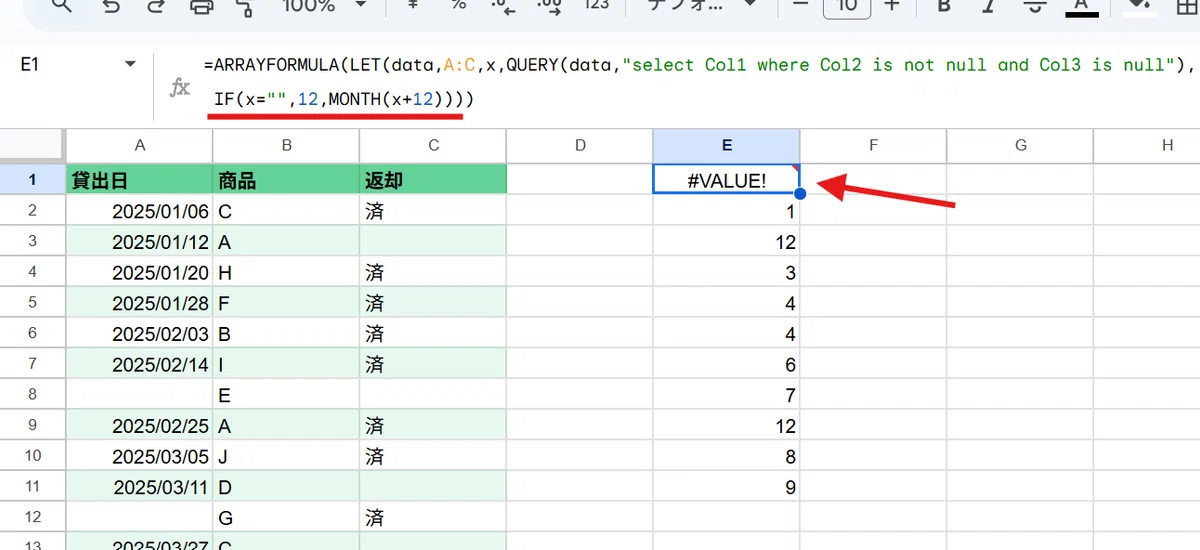Screen dimensions: 1200x550
Task: Toggle bold formatting B icon
Action: 943,5
